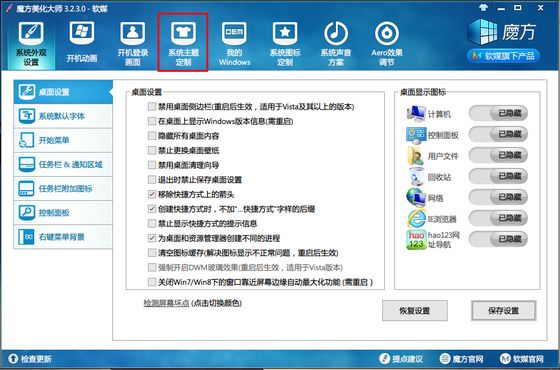
Task: Click the 提点建议 icon
Action: click(384, 358)
